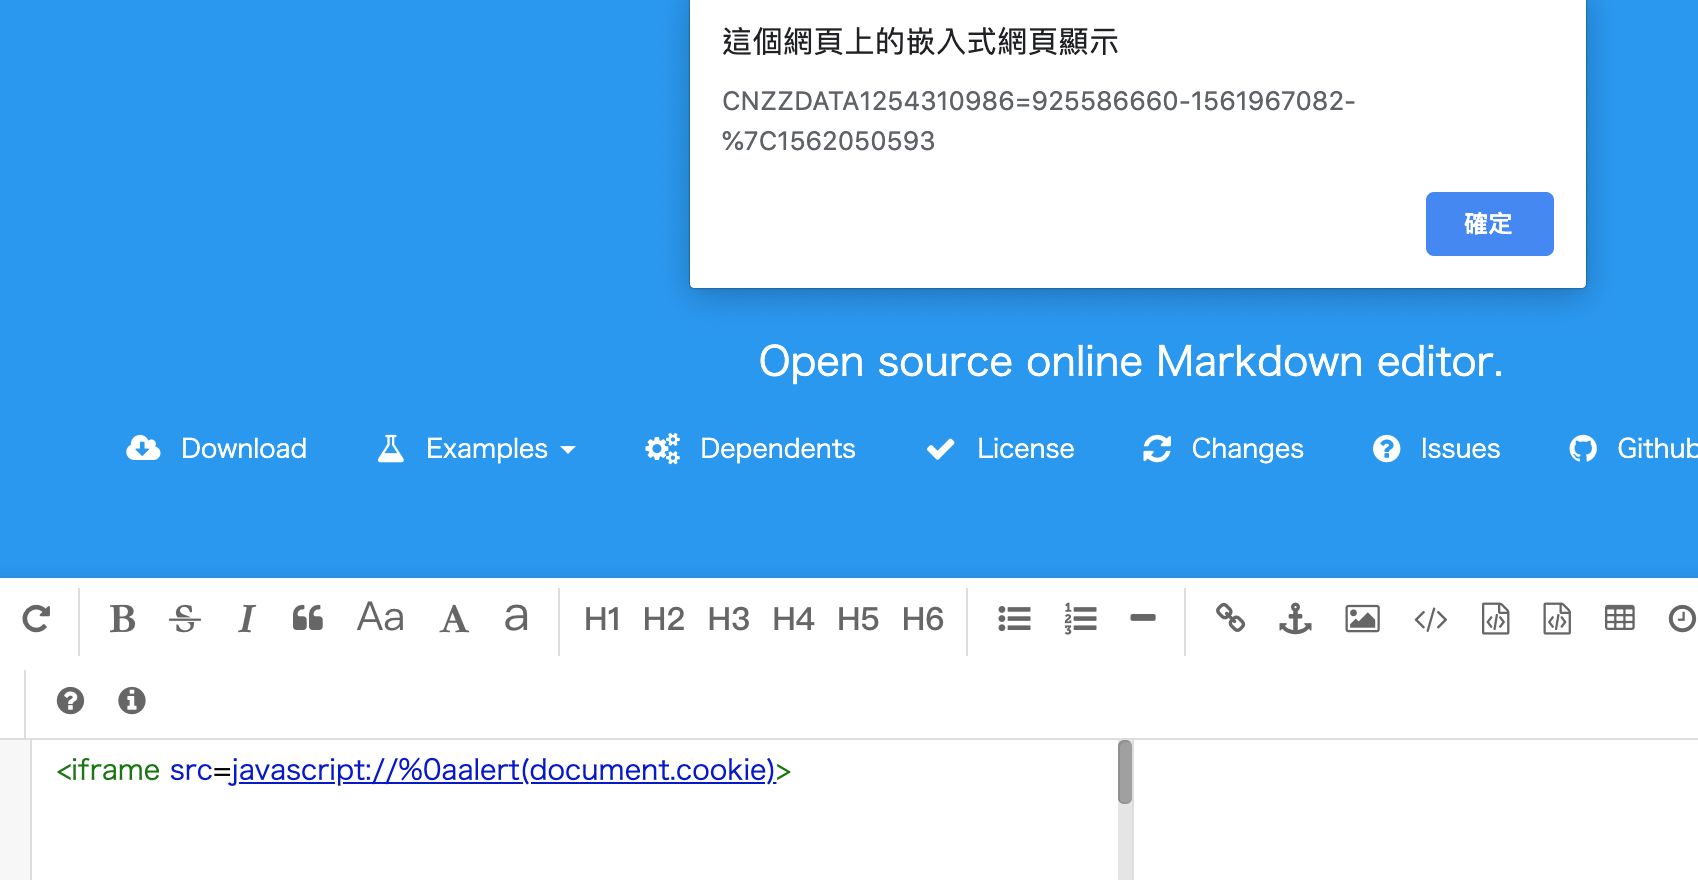Apply italic formatting
1698x880 pixels.
click(x=246, y=619)
